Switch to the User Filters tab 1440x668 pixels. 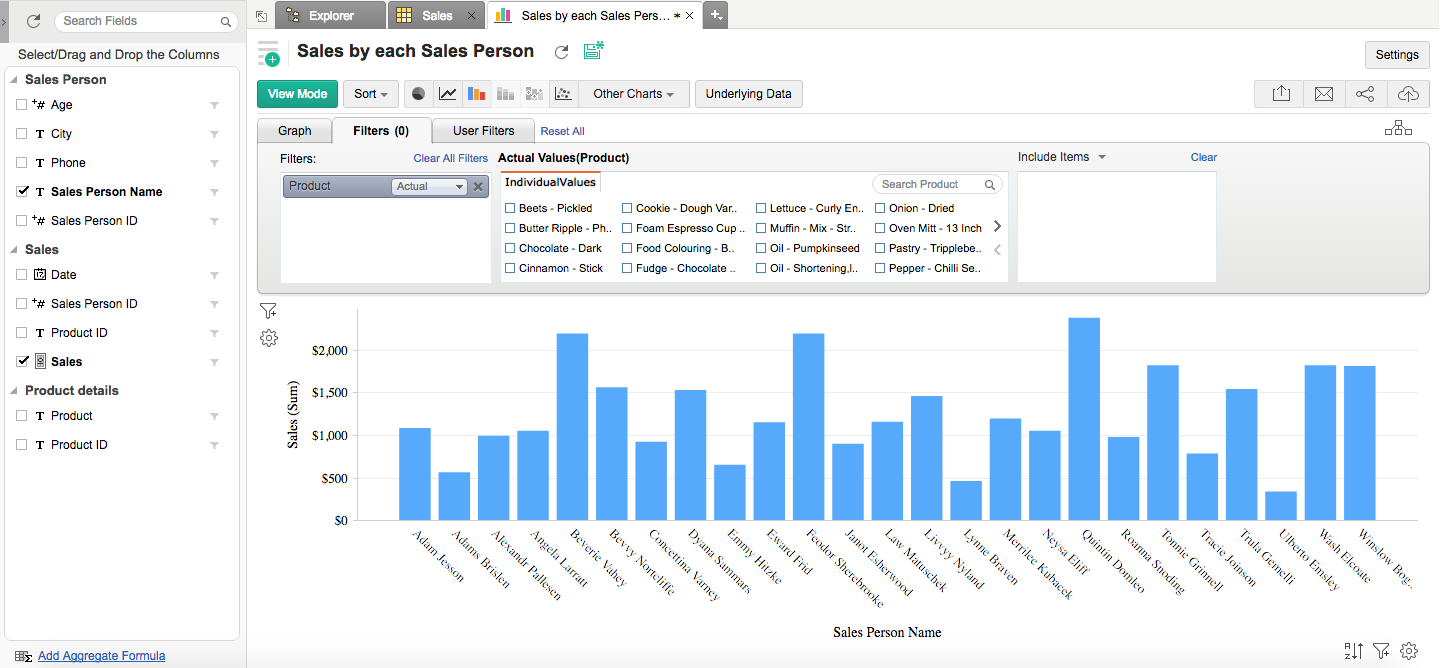click(x=483, y=130)
